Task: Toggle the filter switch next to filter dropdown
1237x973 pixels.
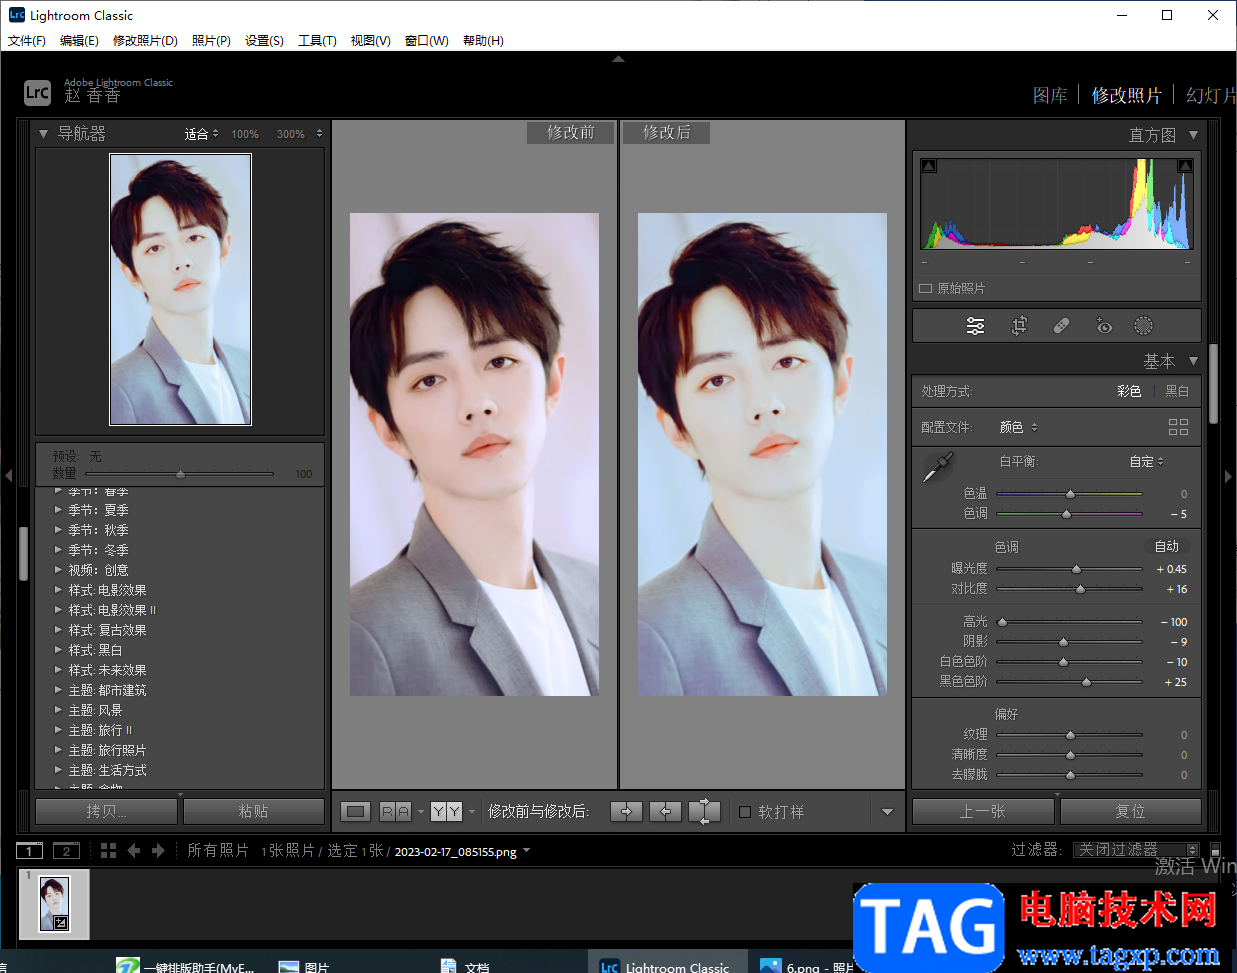Action: click(x=1215, y=849)
